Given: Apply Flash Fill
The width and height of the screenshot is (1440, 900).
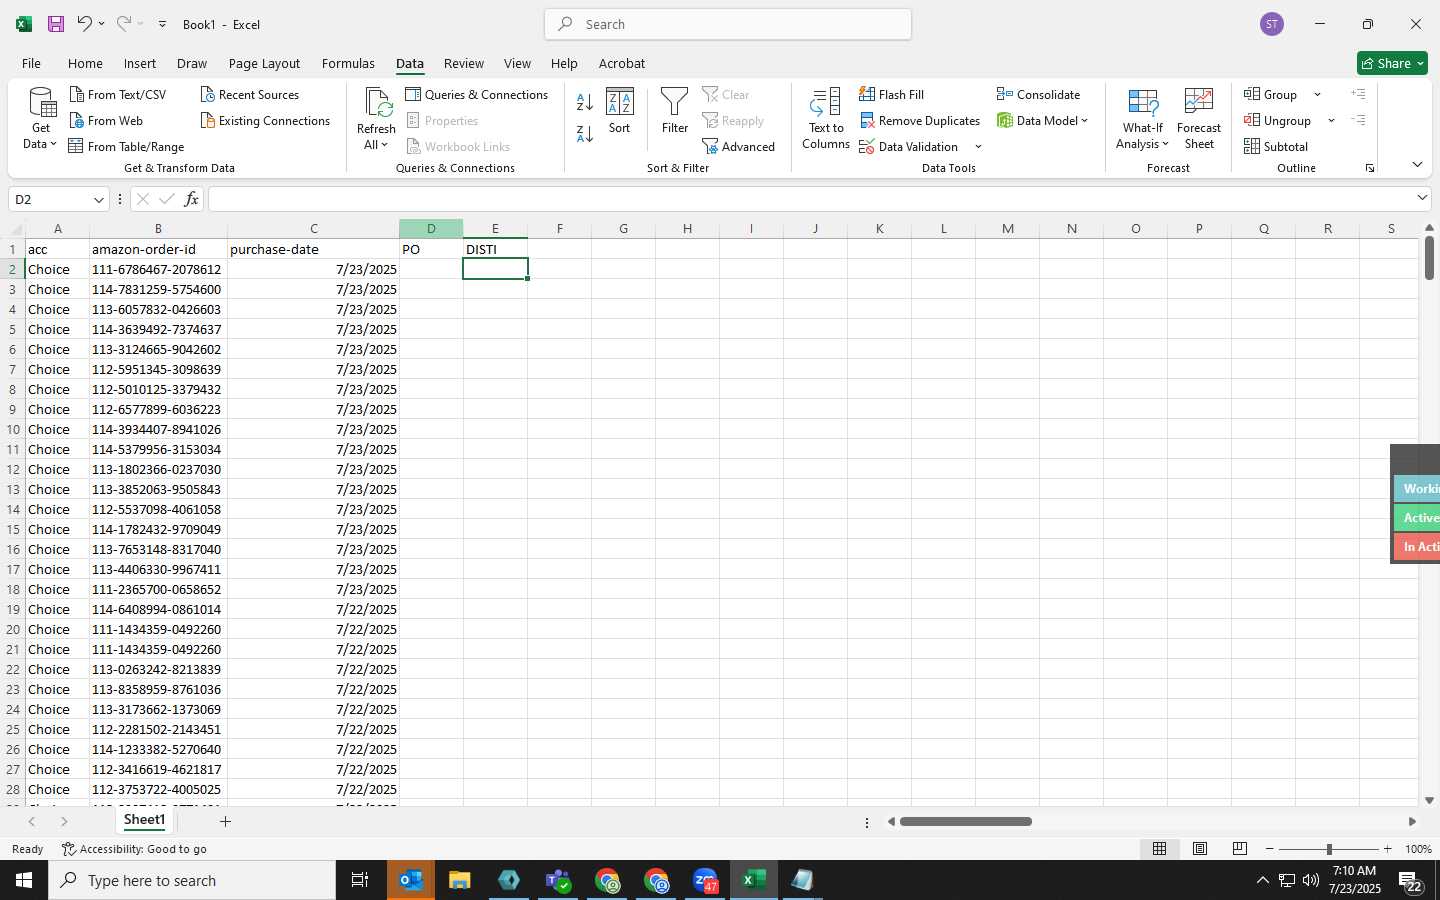Looking at the screenshot, I should pyautogui.click(x=892, y=95).
